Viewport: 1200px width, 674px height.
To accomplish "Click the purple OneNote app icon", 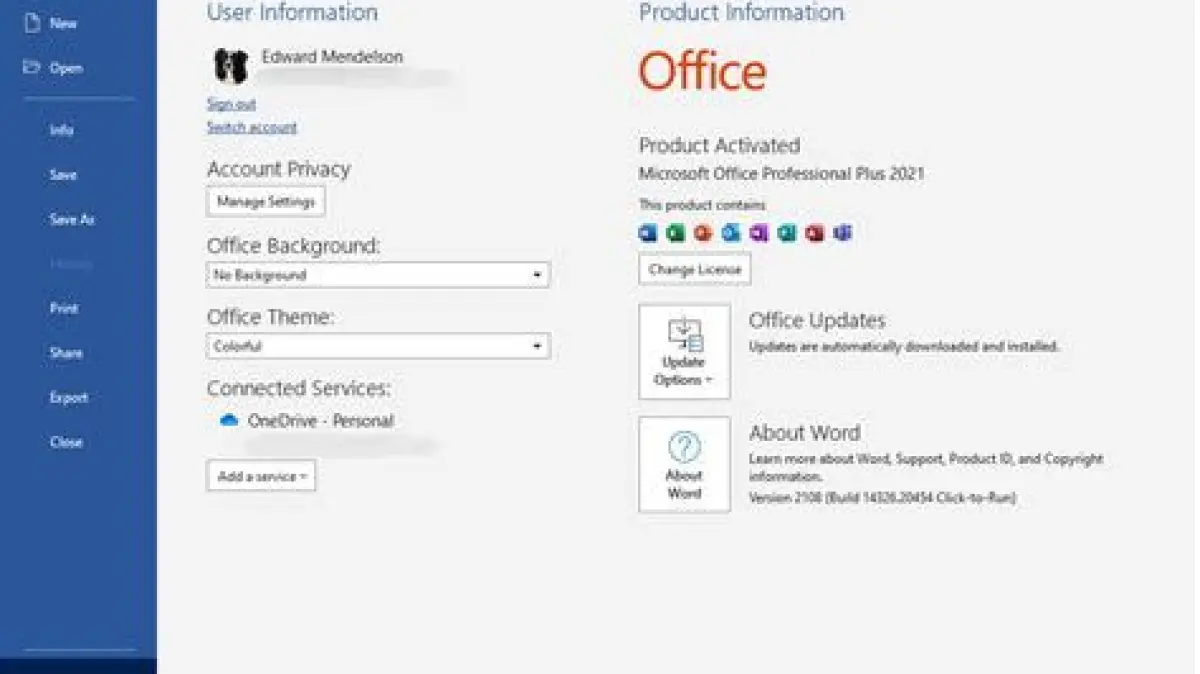I will click(x=759, y=233).
